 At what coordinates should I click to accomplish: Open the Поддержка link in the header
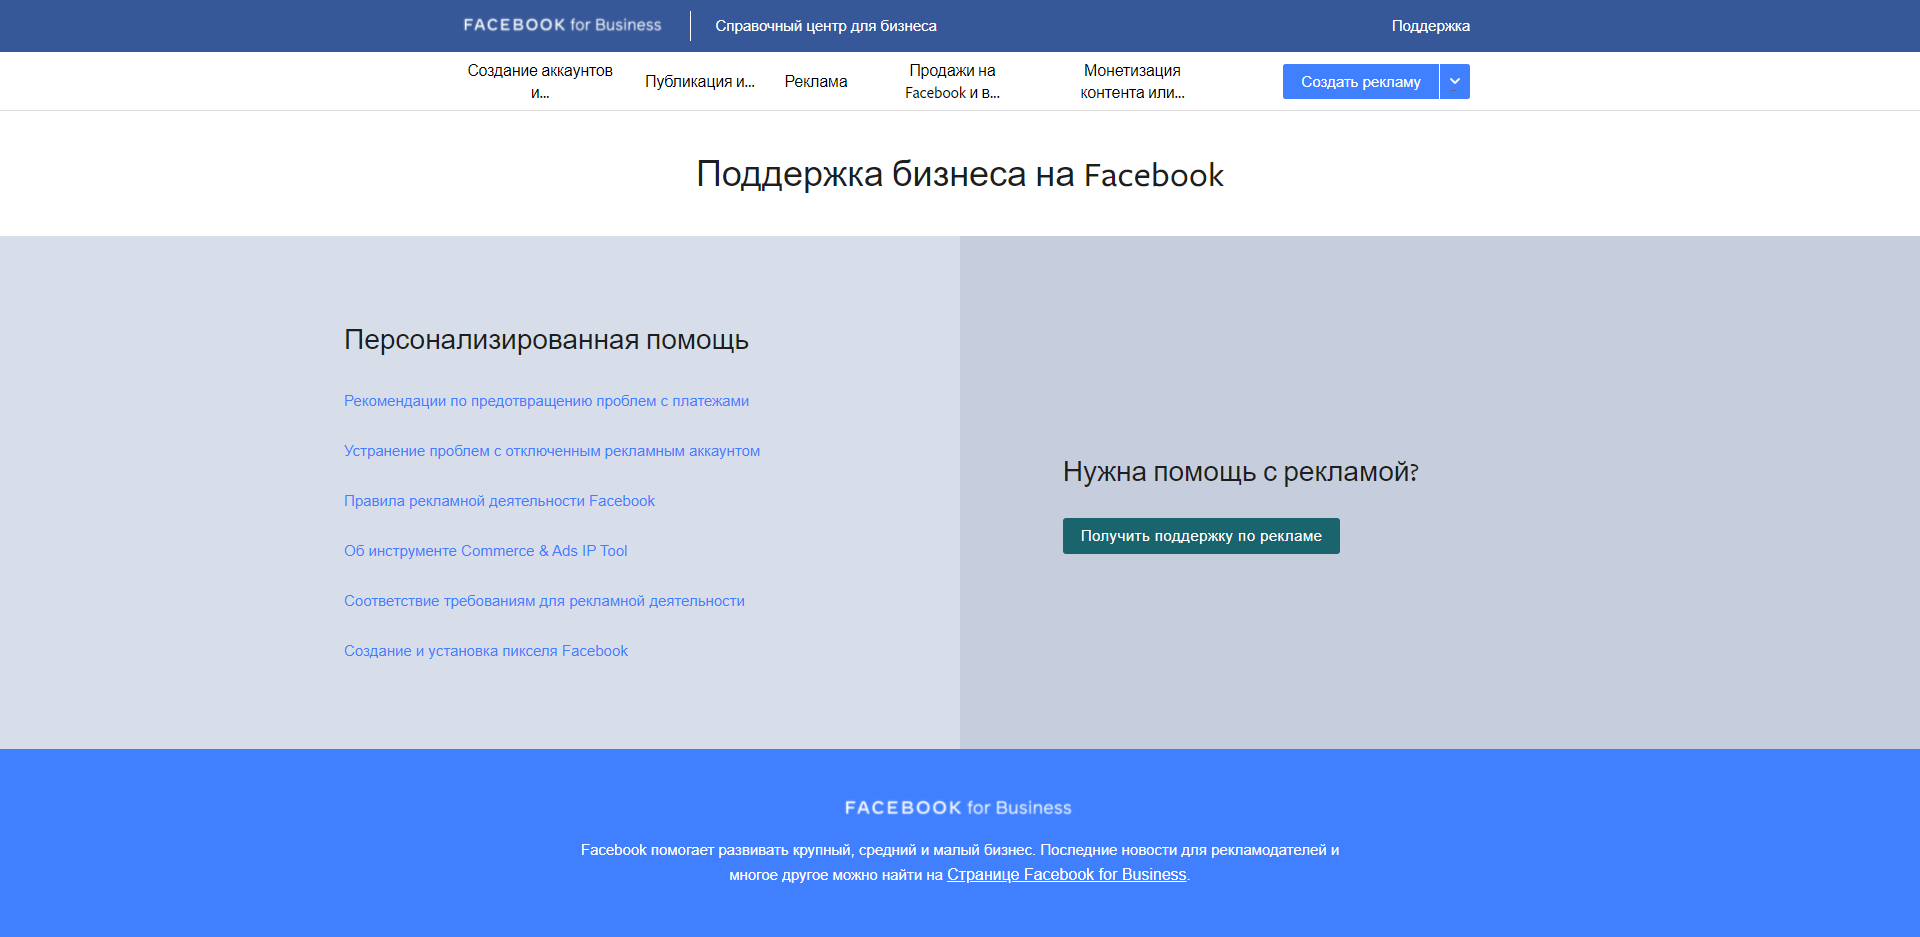[x=1430, y=26]
